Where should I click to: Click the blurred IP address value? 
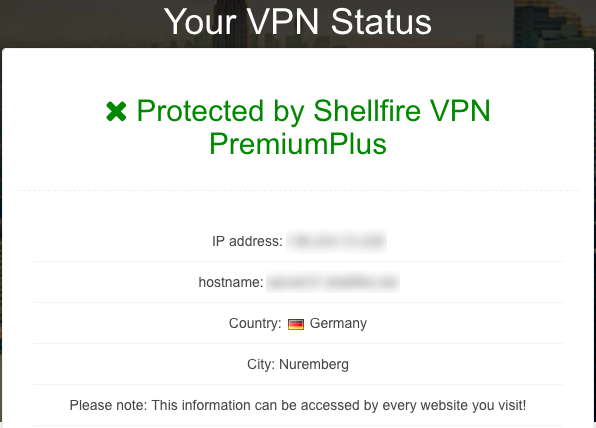(x=336, y=241)
